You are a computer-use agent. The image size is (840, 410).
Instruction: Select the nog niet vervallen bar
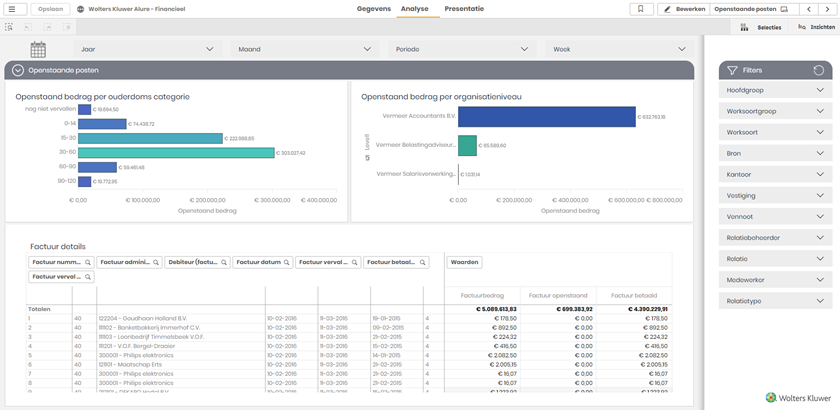(x=85, y=109)
